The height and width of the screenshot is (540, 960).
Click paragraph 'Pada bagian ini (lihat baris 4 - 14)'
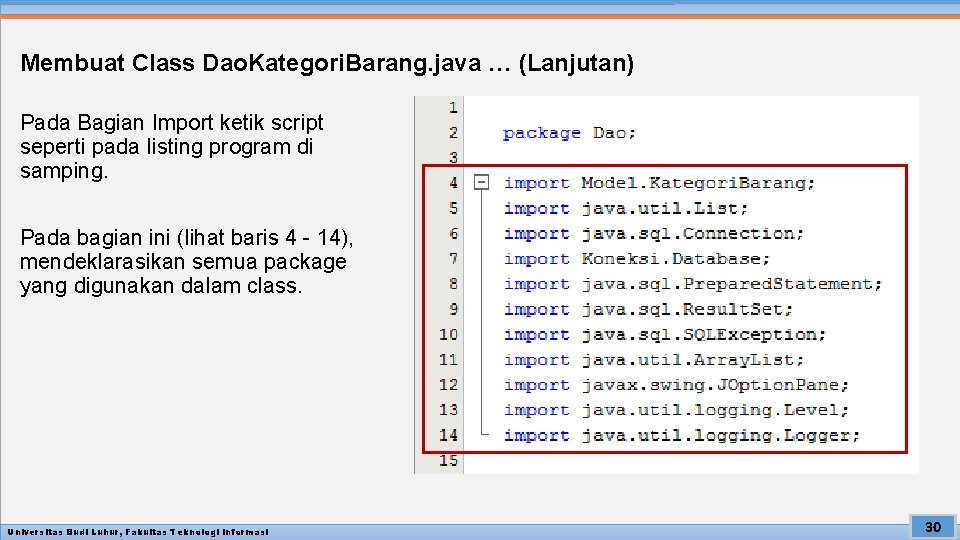[187, 261]
